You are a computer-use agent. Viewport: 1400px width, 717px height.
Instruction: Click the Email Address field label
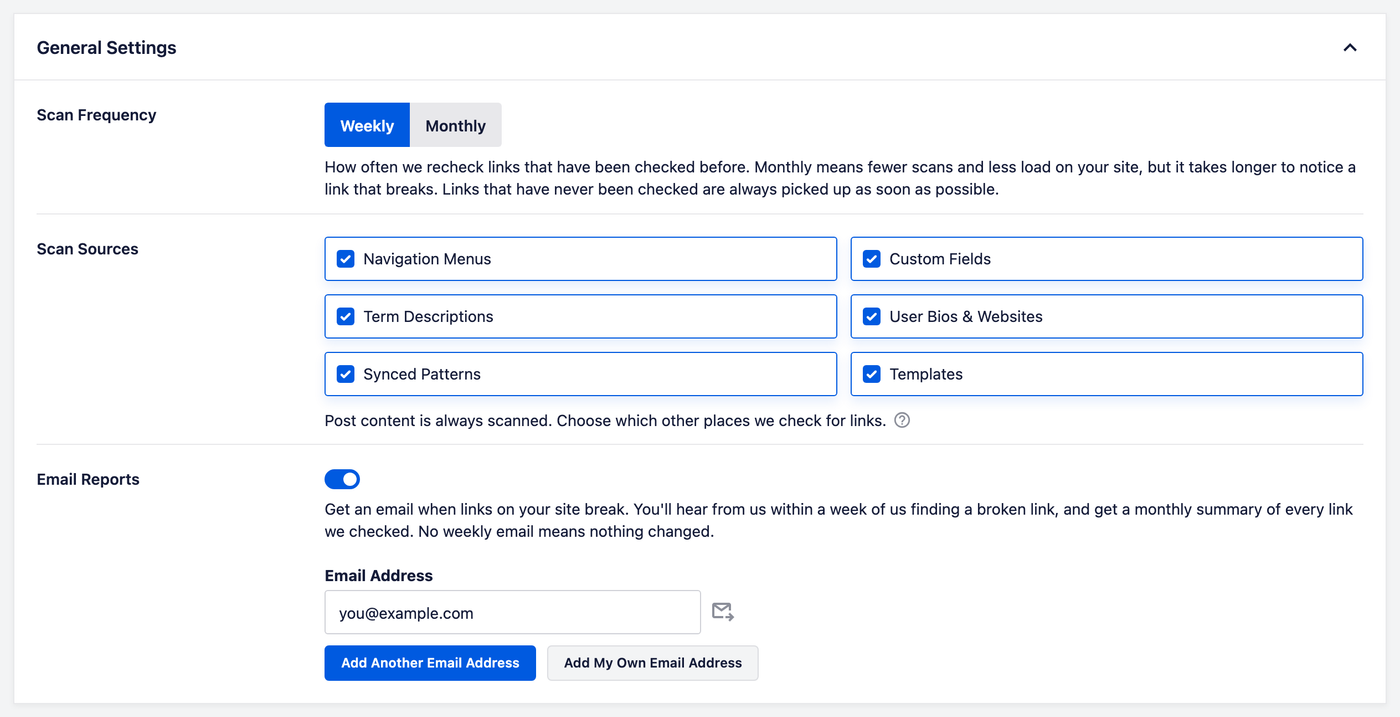379,575
